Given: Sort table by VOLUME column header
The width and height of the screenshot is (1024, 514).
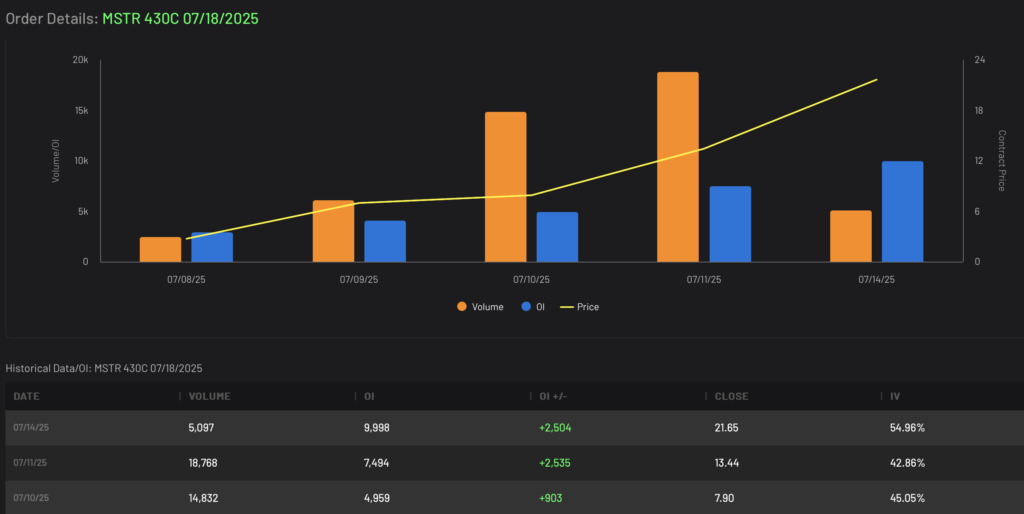Looking at the screenshot, I should point(209,396).
